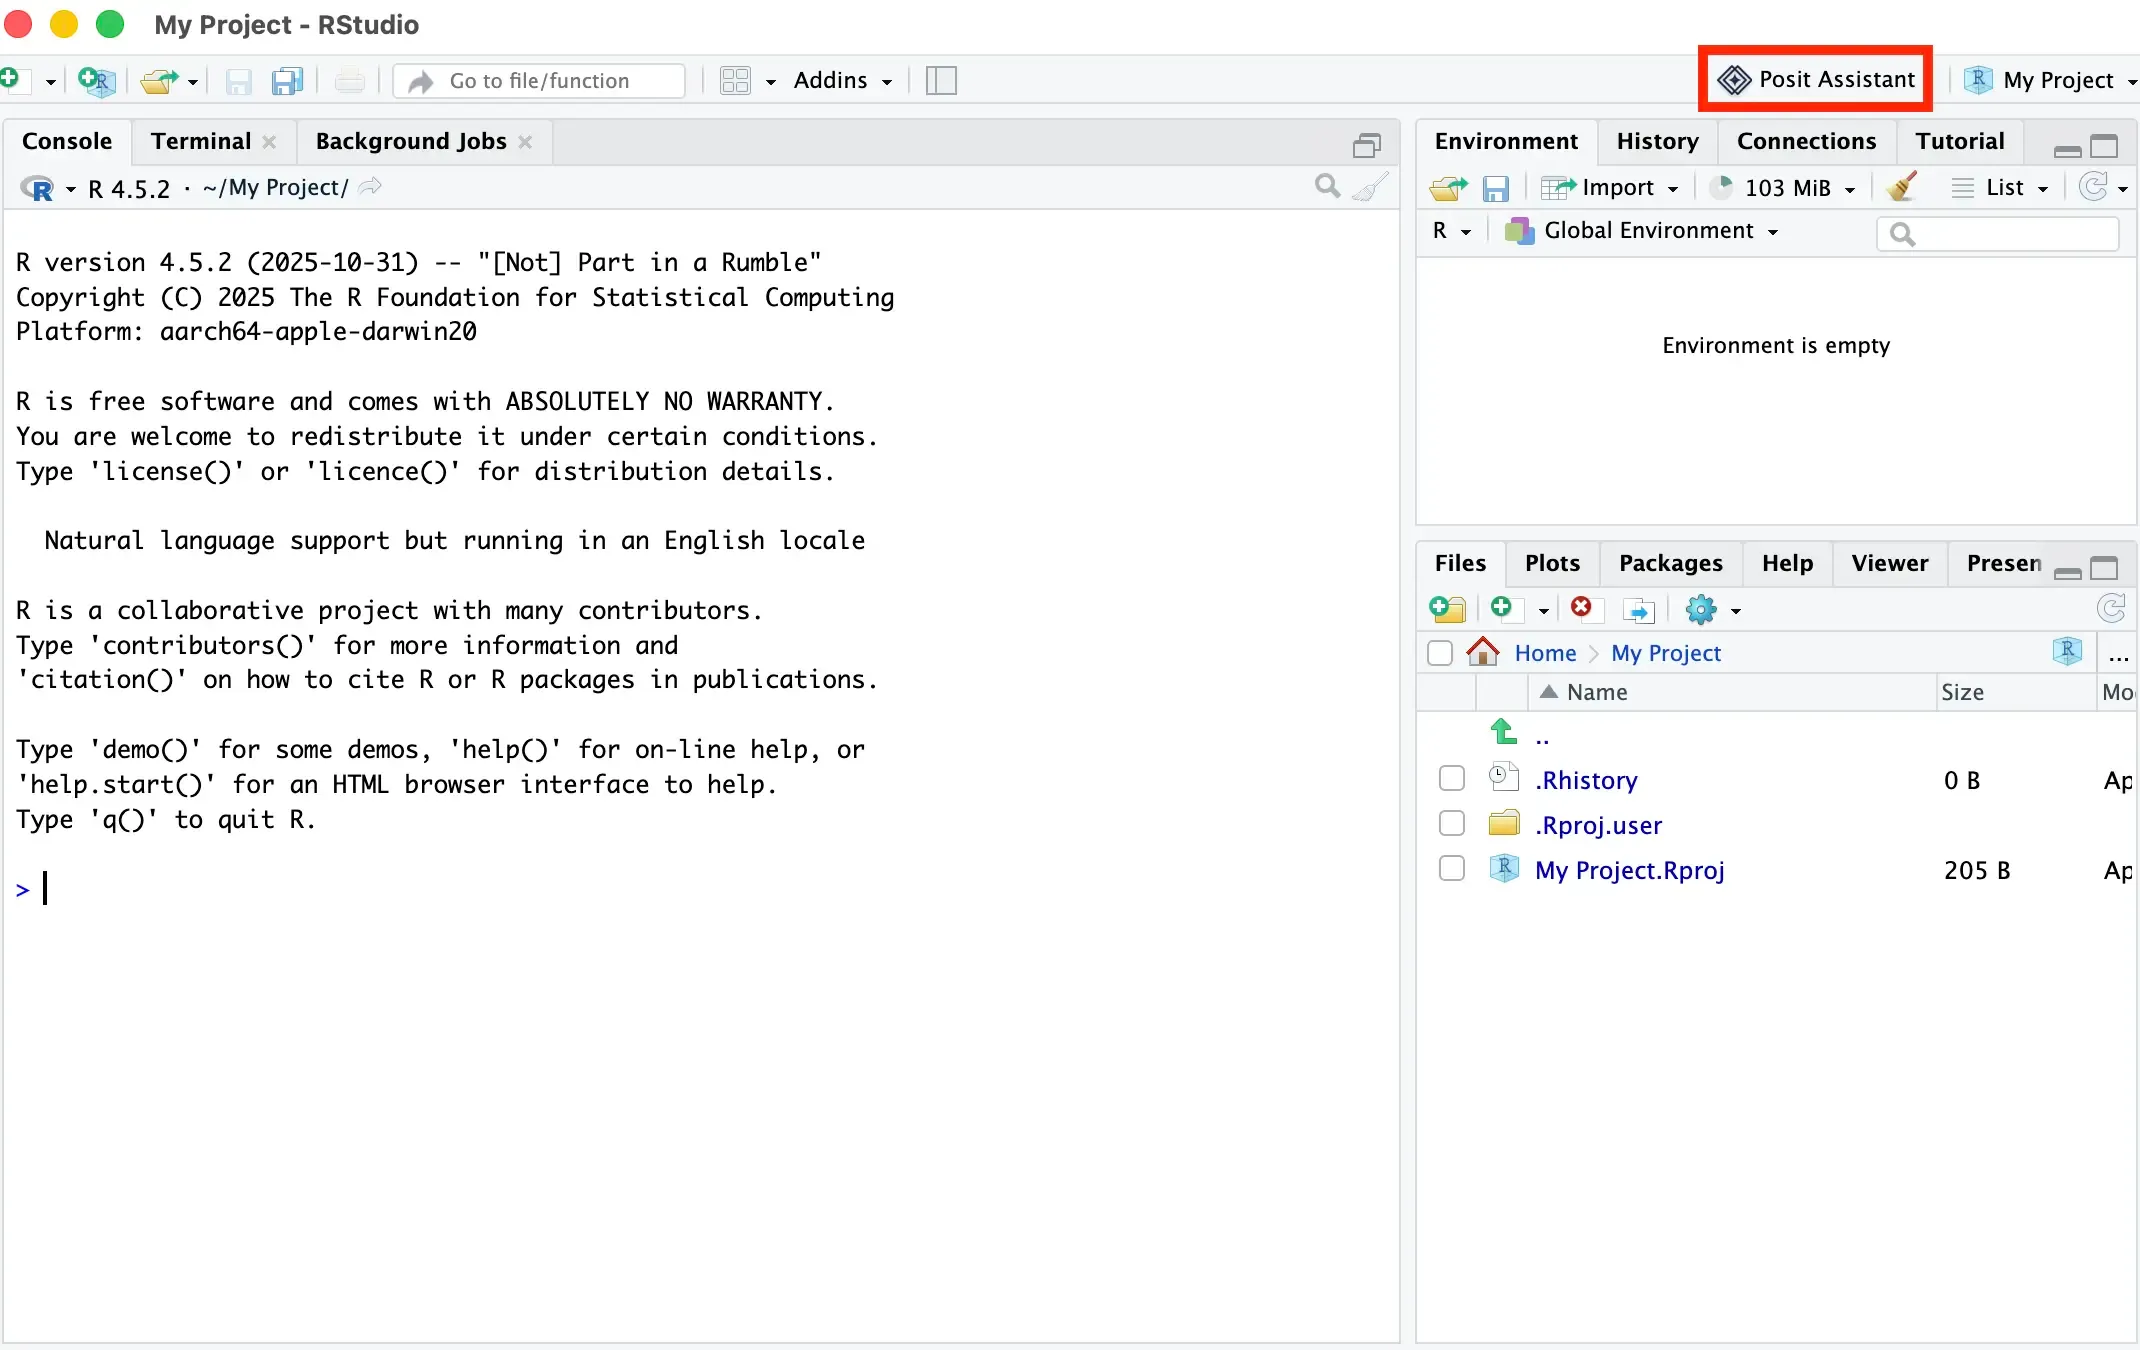Navigate to Home in the Files breadcrumb
The width and height of the screenshot is (2140, 1350).
point(1545,653)
